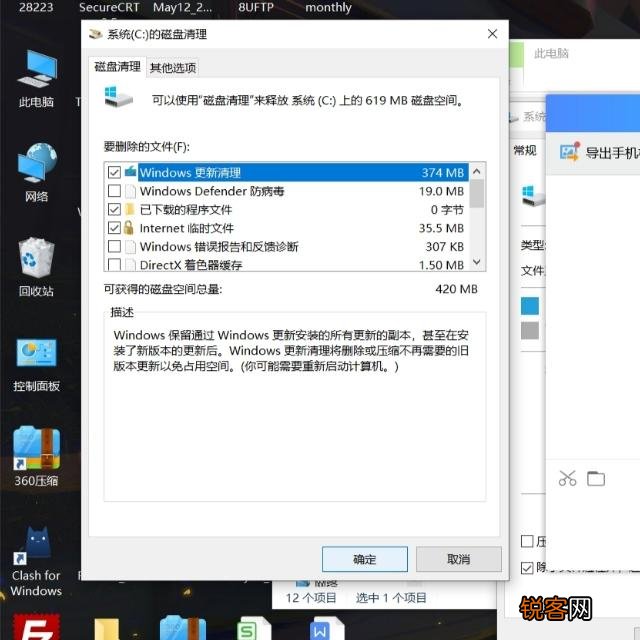Click the 12 个项目 status bar text
Screen dimensions: 640x640
tap(311, 598)
